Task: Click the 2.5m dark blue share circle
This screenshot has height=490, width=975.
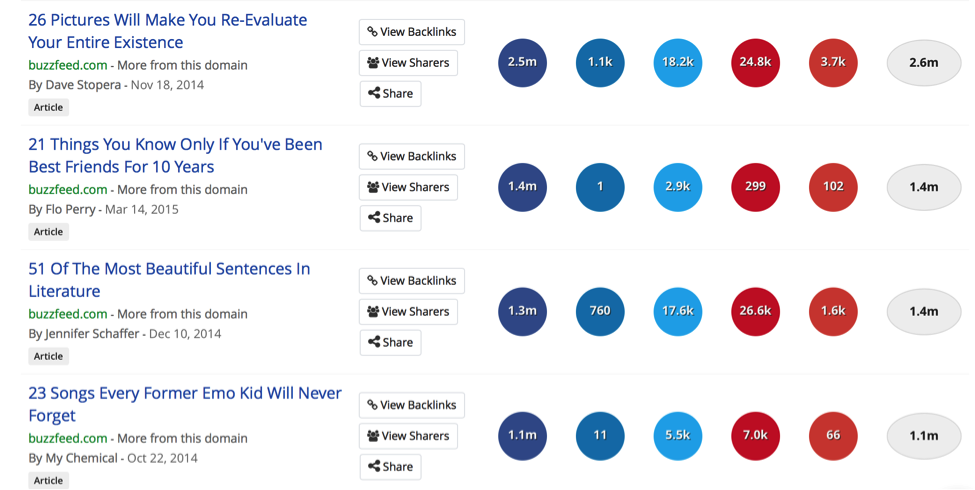Action: tap(522, 62)
